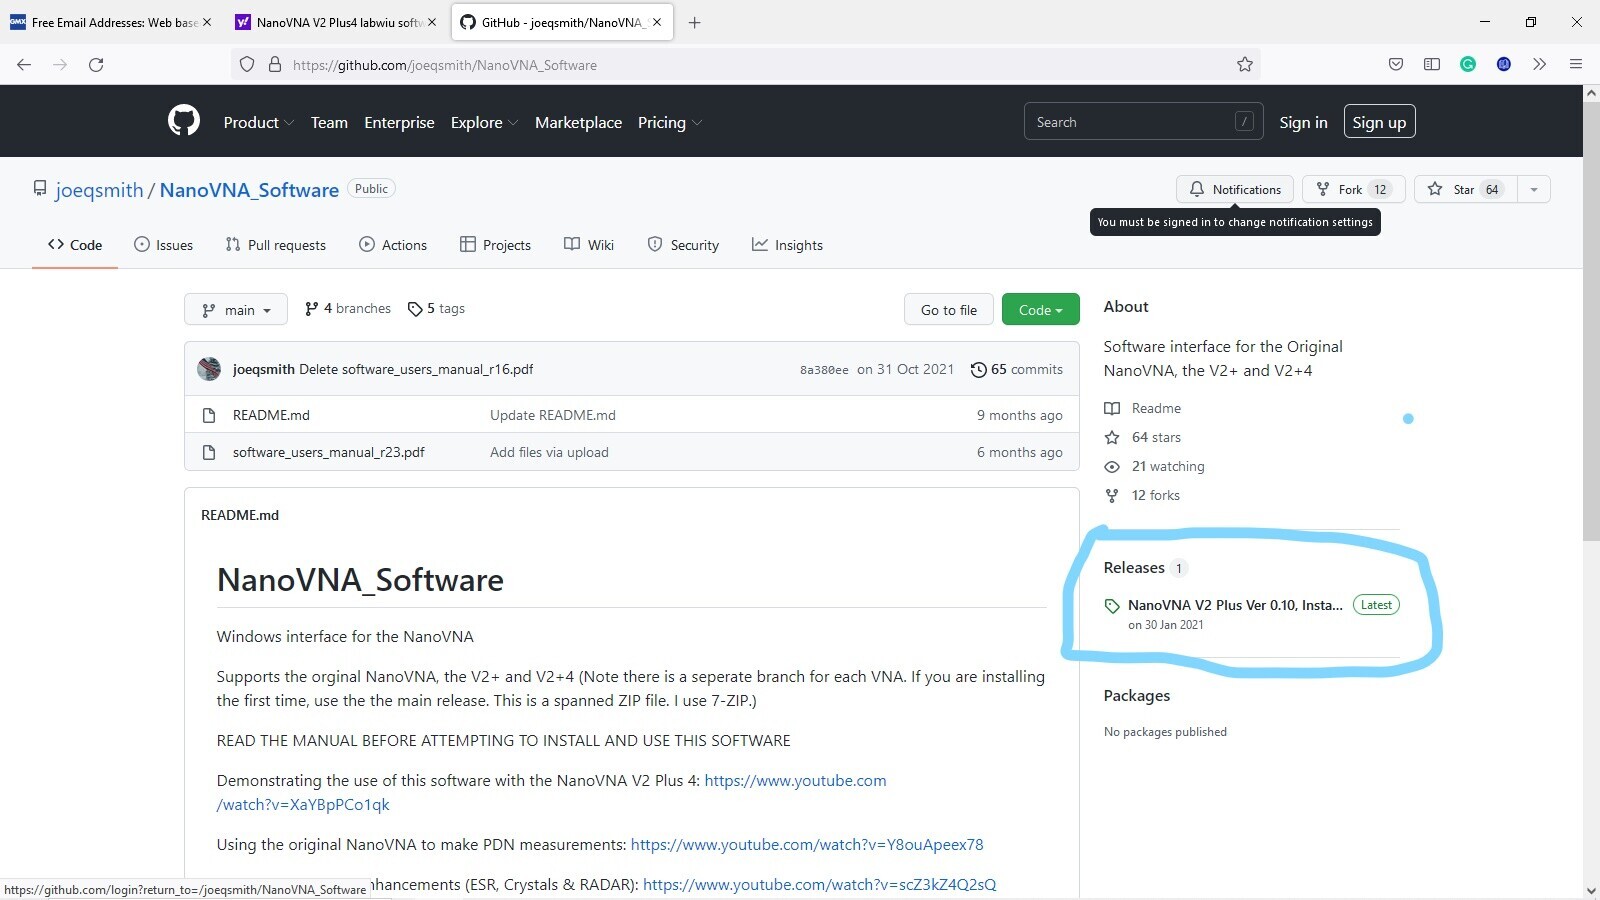1600x900 pixels.
Task: Open the NanoVNA_Software repository title link
Action: (x=249, y=190)
